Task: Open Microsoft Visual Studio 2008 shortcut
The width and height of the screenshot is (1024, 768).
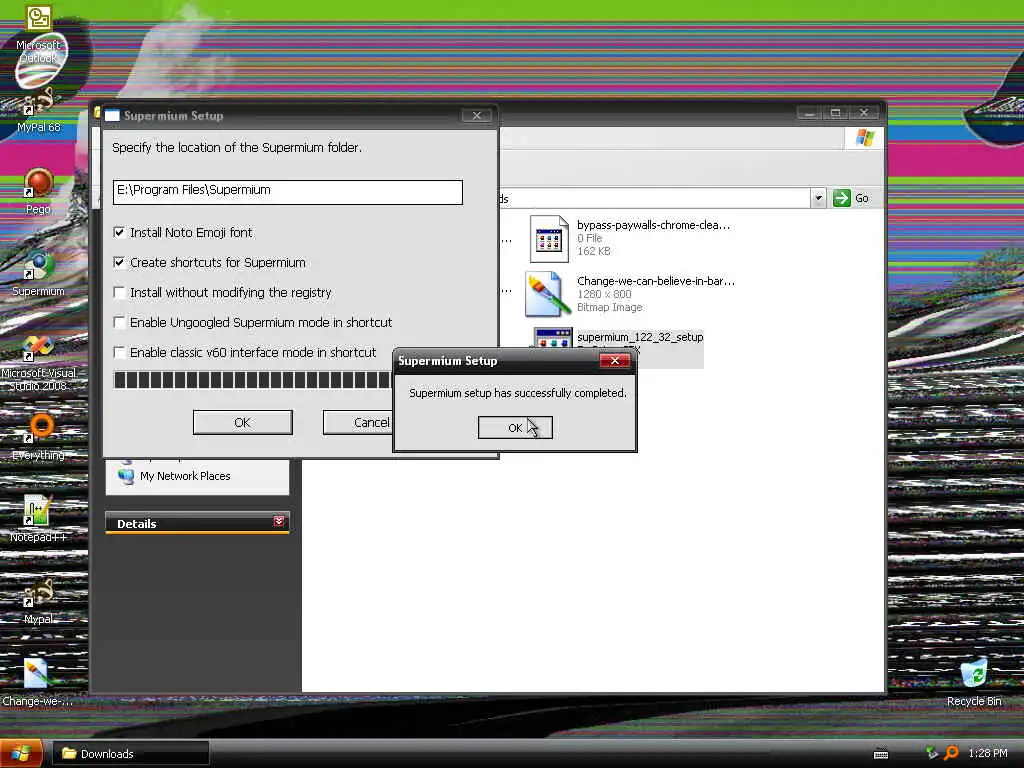Action: pos(38,363)
